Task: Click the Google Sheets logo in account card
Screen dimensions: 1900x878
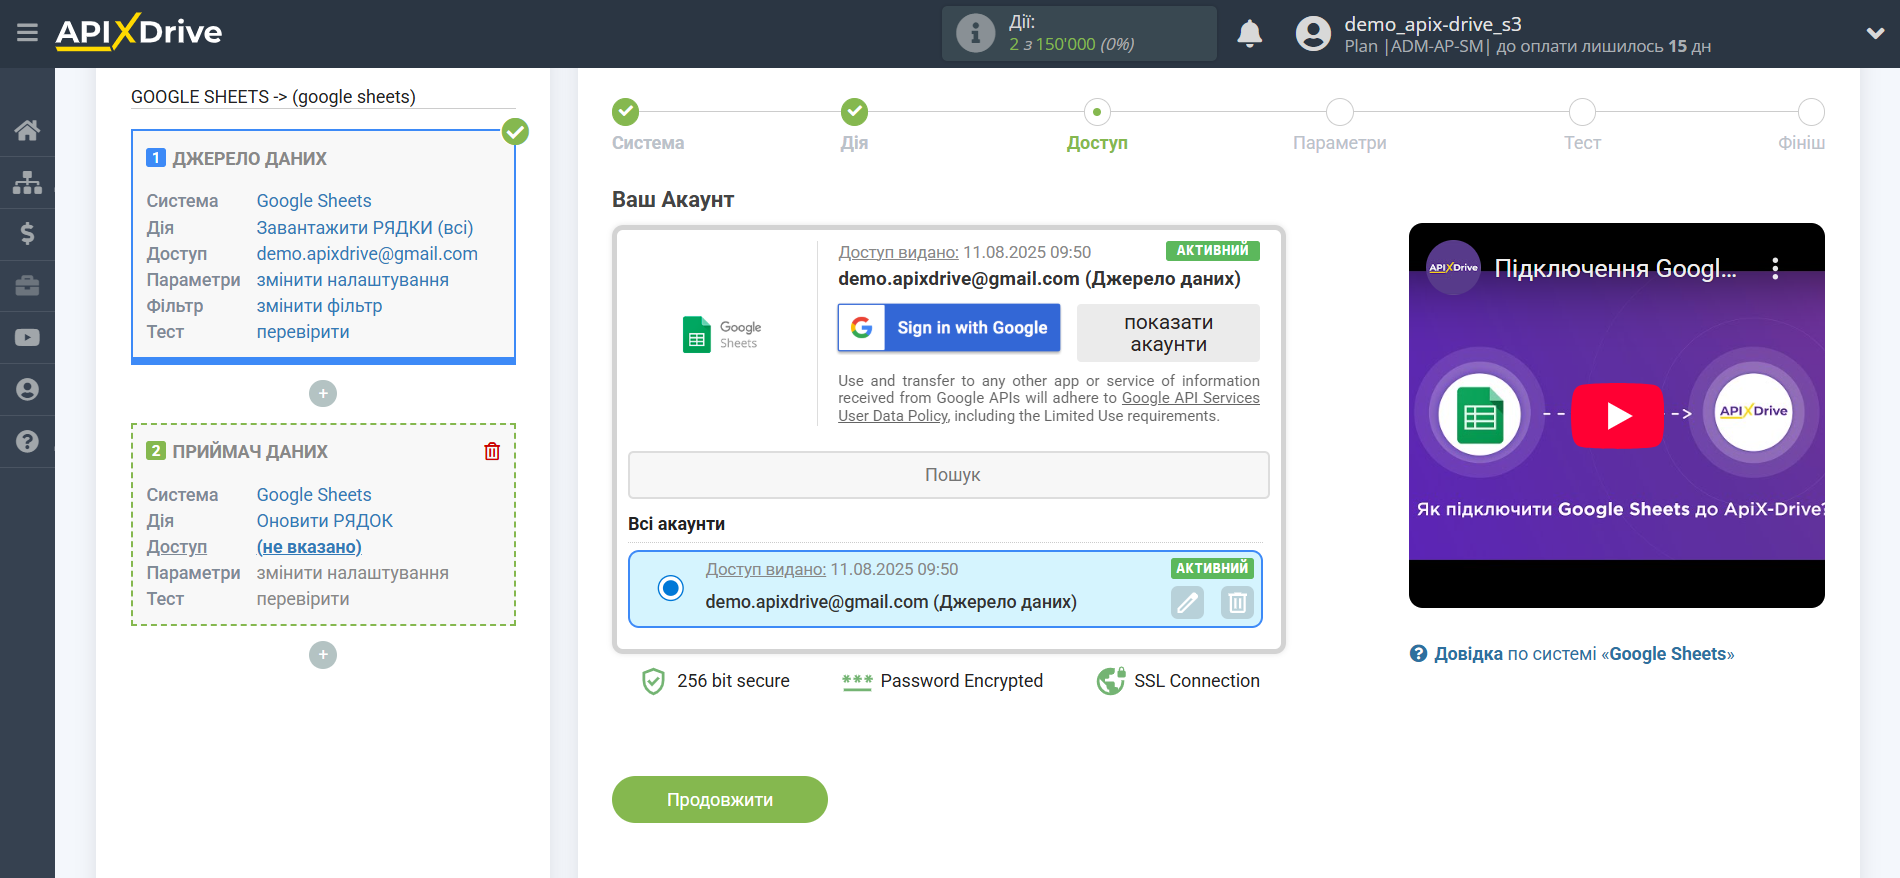Action: (722, 334)
